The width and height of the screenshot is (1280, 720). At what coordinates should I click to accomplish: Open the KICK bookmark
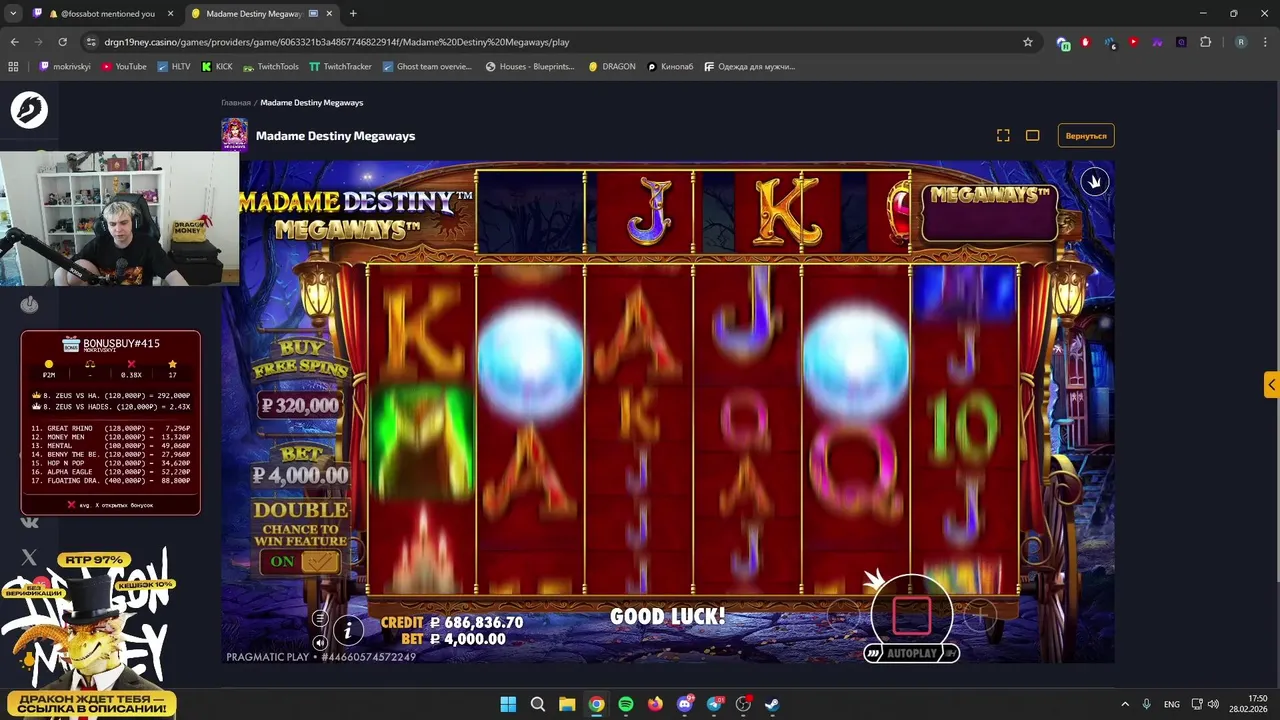click(217, 66)
